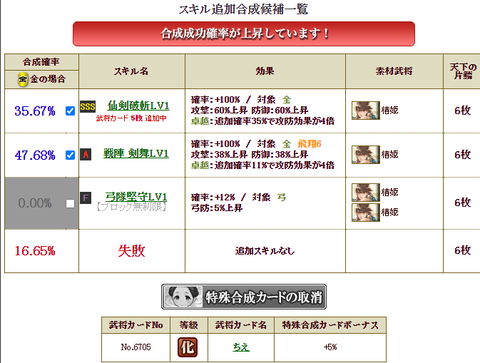Click the +5% bonus cell
This screenshot has height=363, width=480.
coord(330,347)
